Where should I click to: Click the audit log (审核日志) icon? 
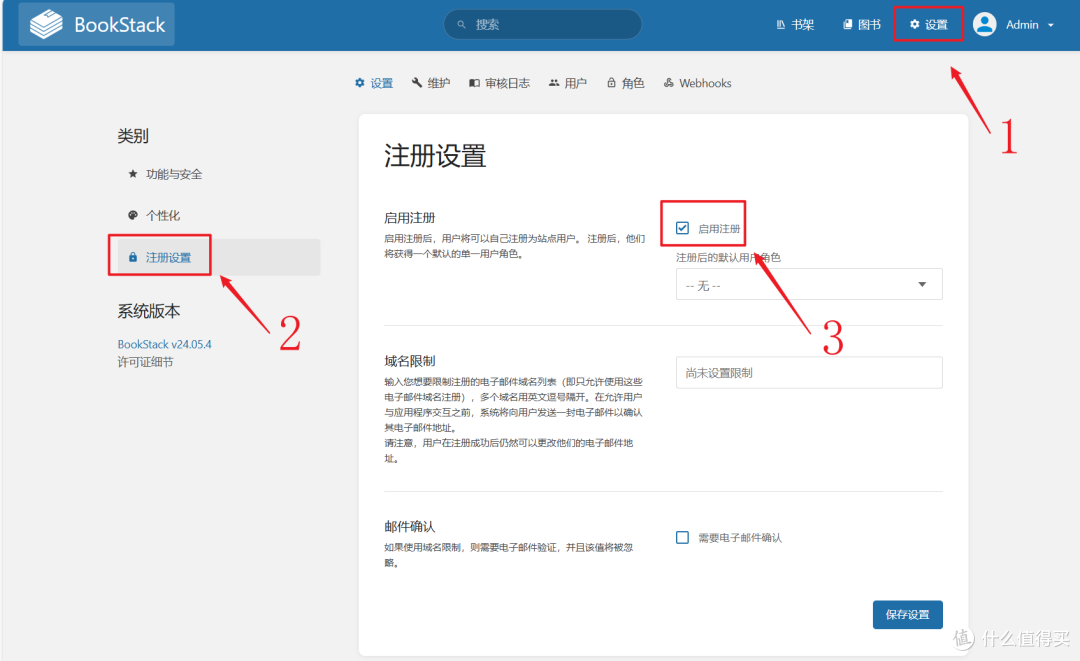pyautogui.click(x=474, y=83)
